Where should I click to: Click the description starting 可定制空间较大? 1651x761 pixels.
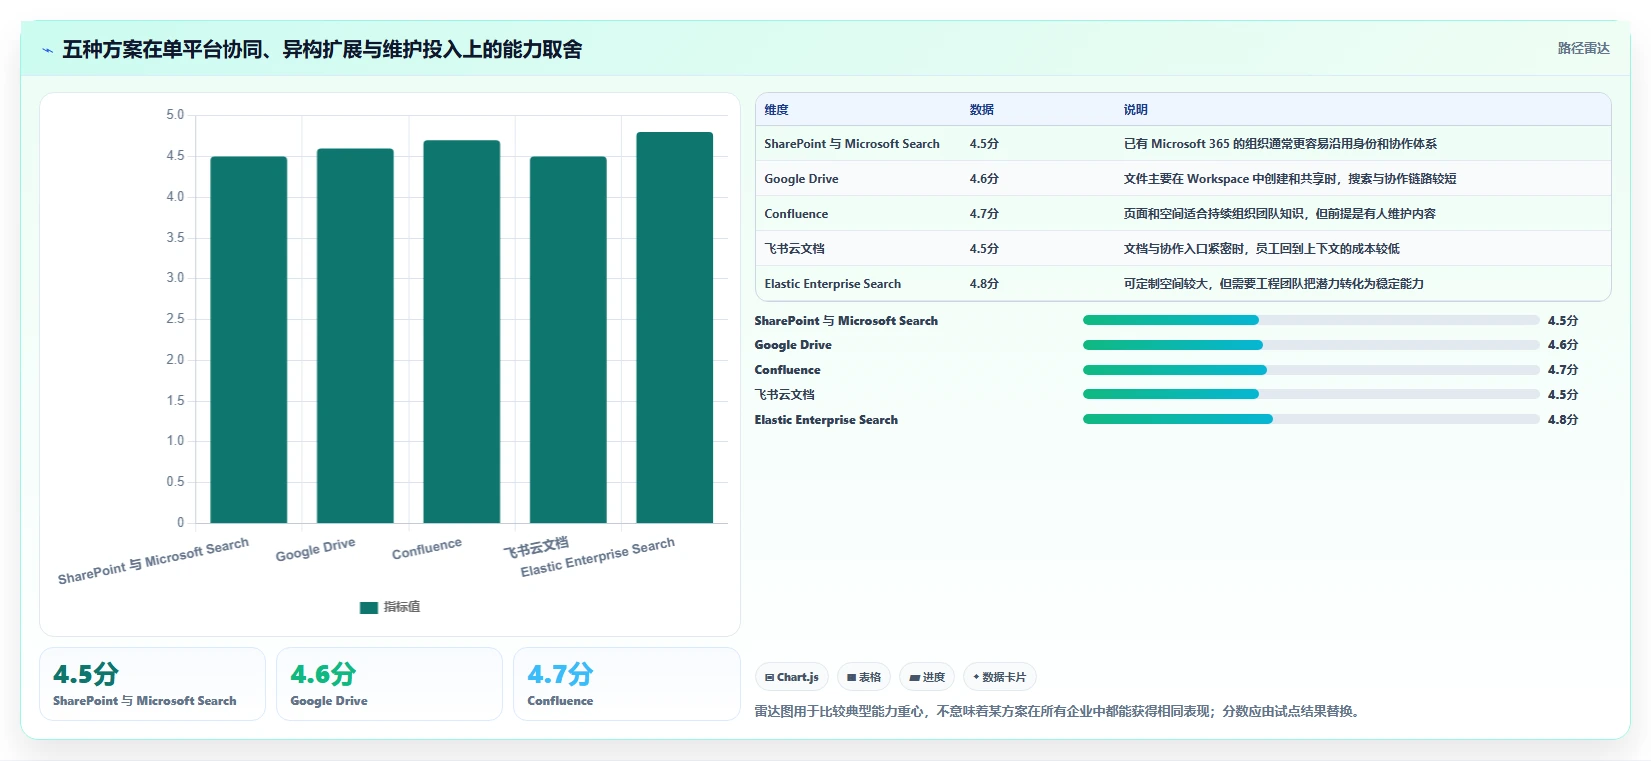(x=1274, y=284)
